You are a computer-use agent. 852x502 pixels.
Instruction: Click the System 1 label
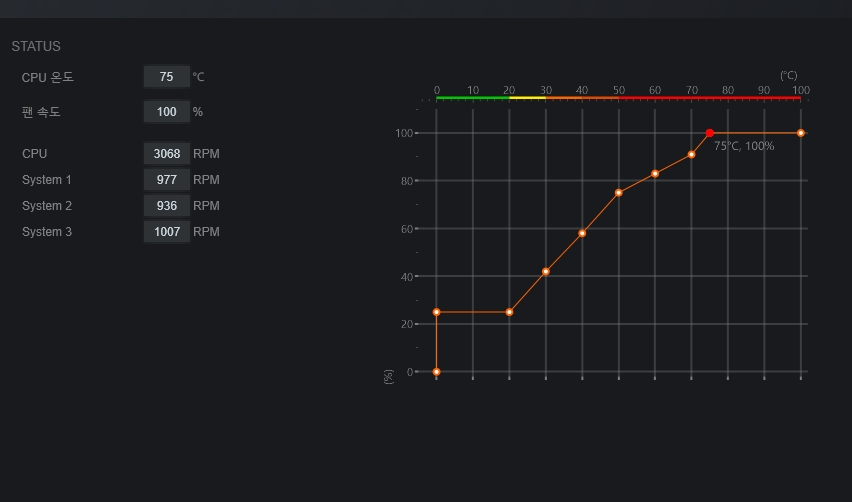pyautogui.click(x=47, y=180)
